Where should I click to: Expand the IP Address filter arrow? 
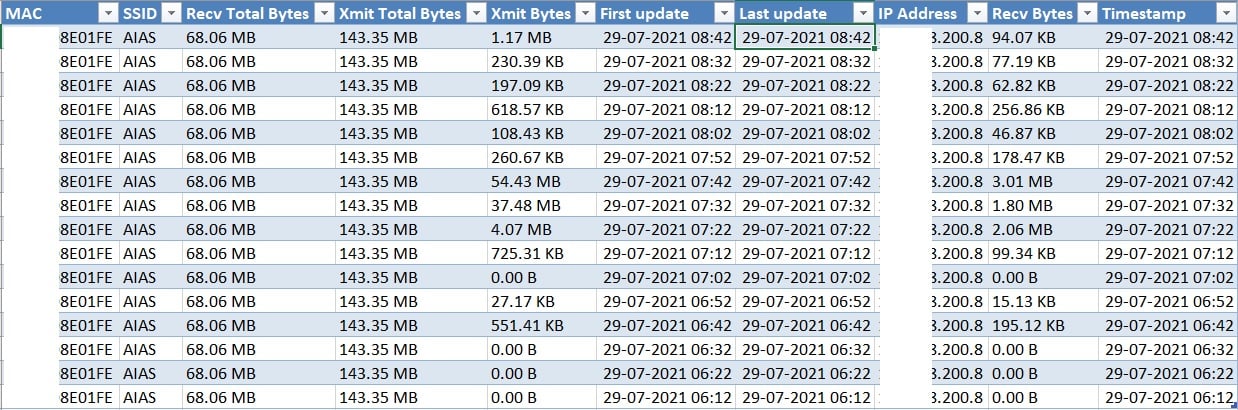click(x=976, y=13)
